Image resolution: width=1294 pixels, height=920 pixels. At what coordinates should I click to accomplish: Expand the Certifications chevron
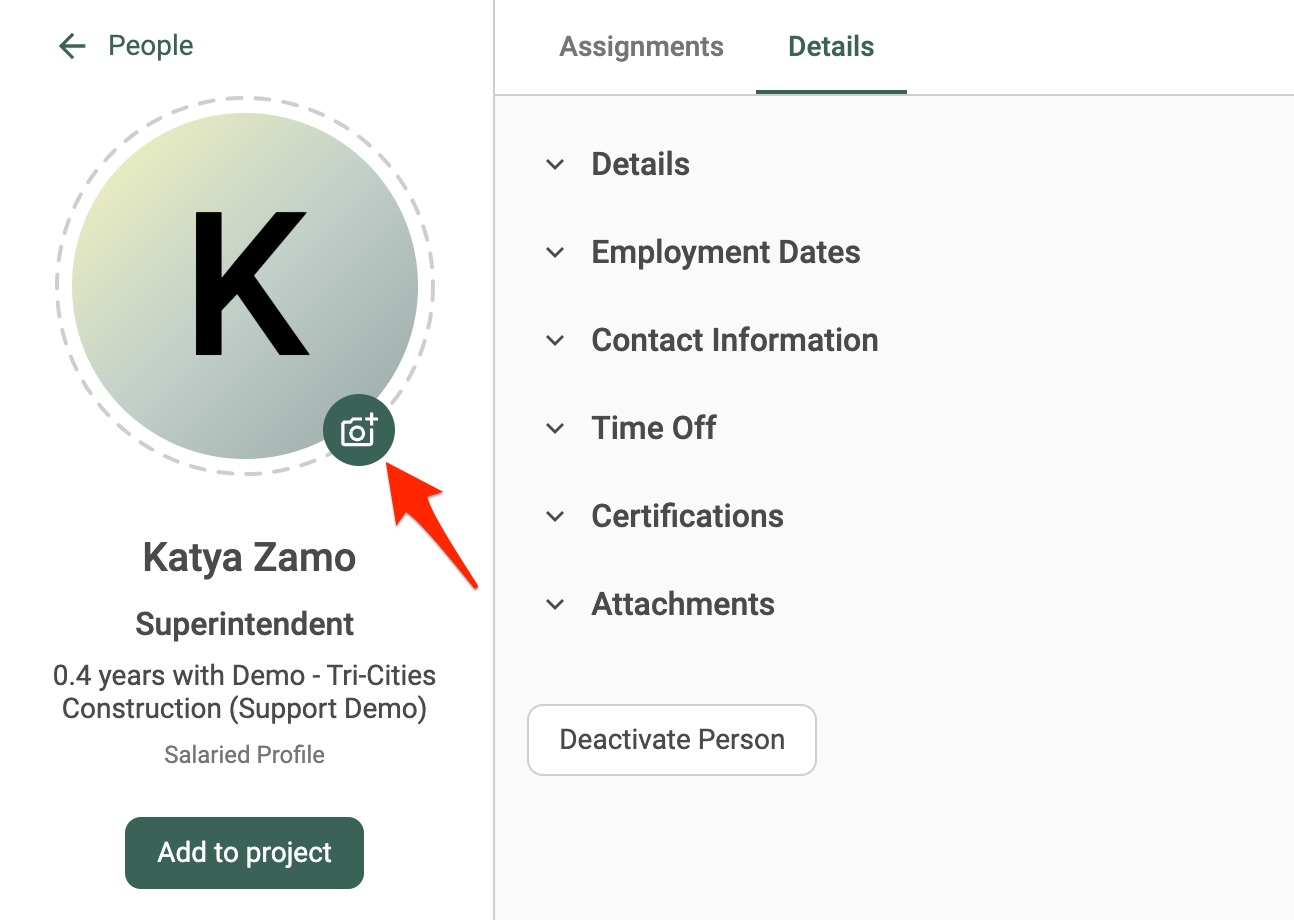pyautogui.click(x=555, y=516)
